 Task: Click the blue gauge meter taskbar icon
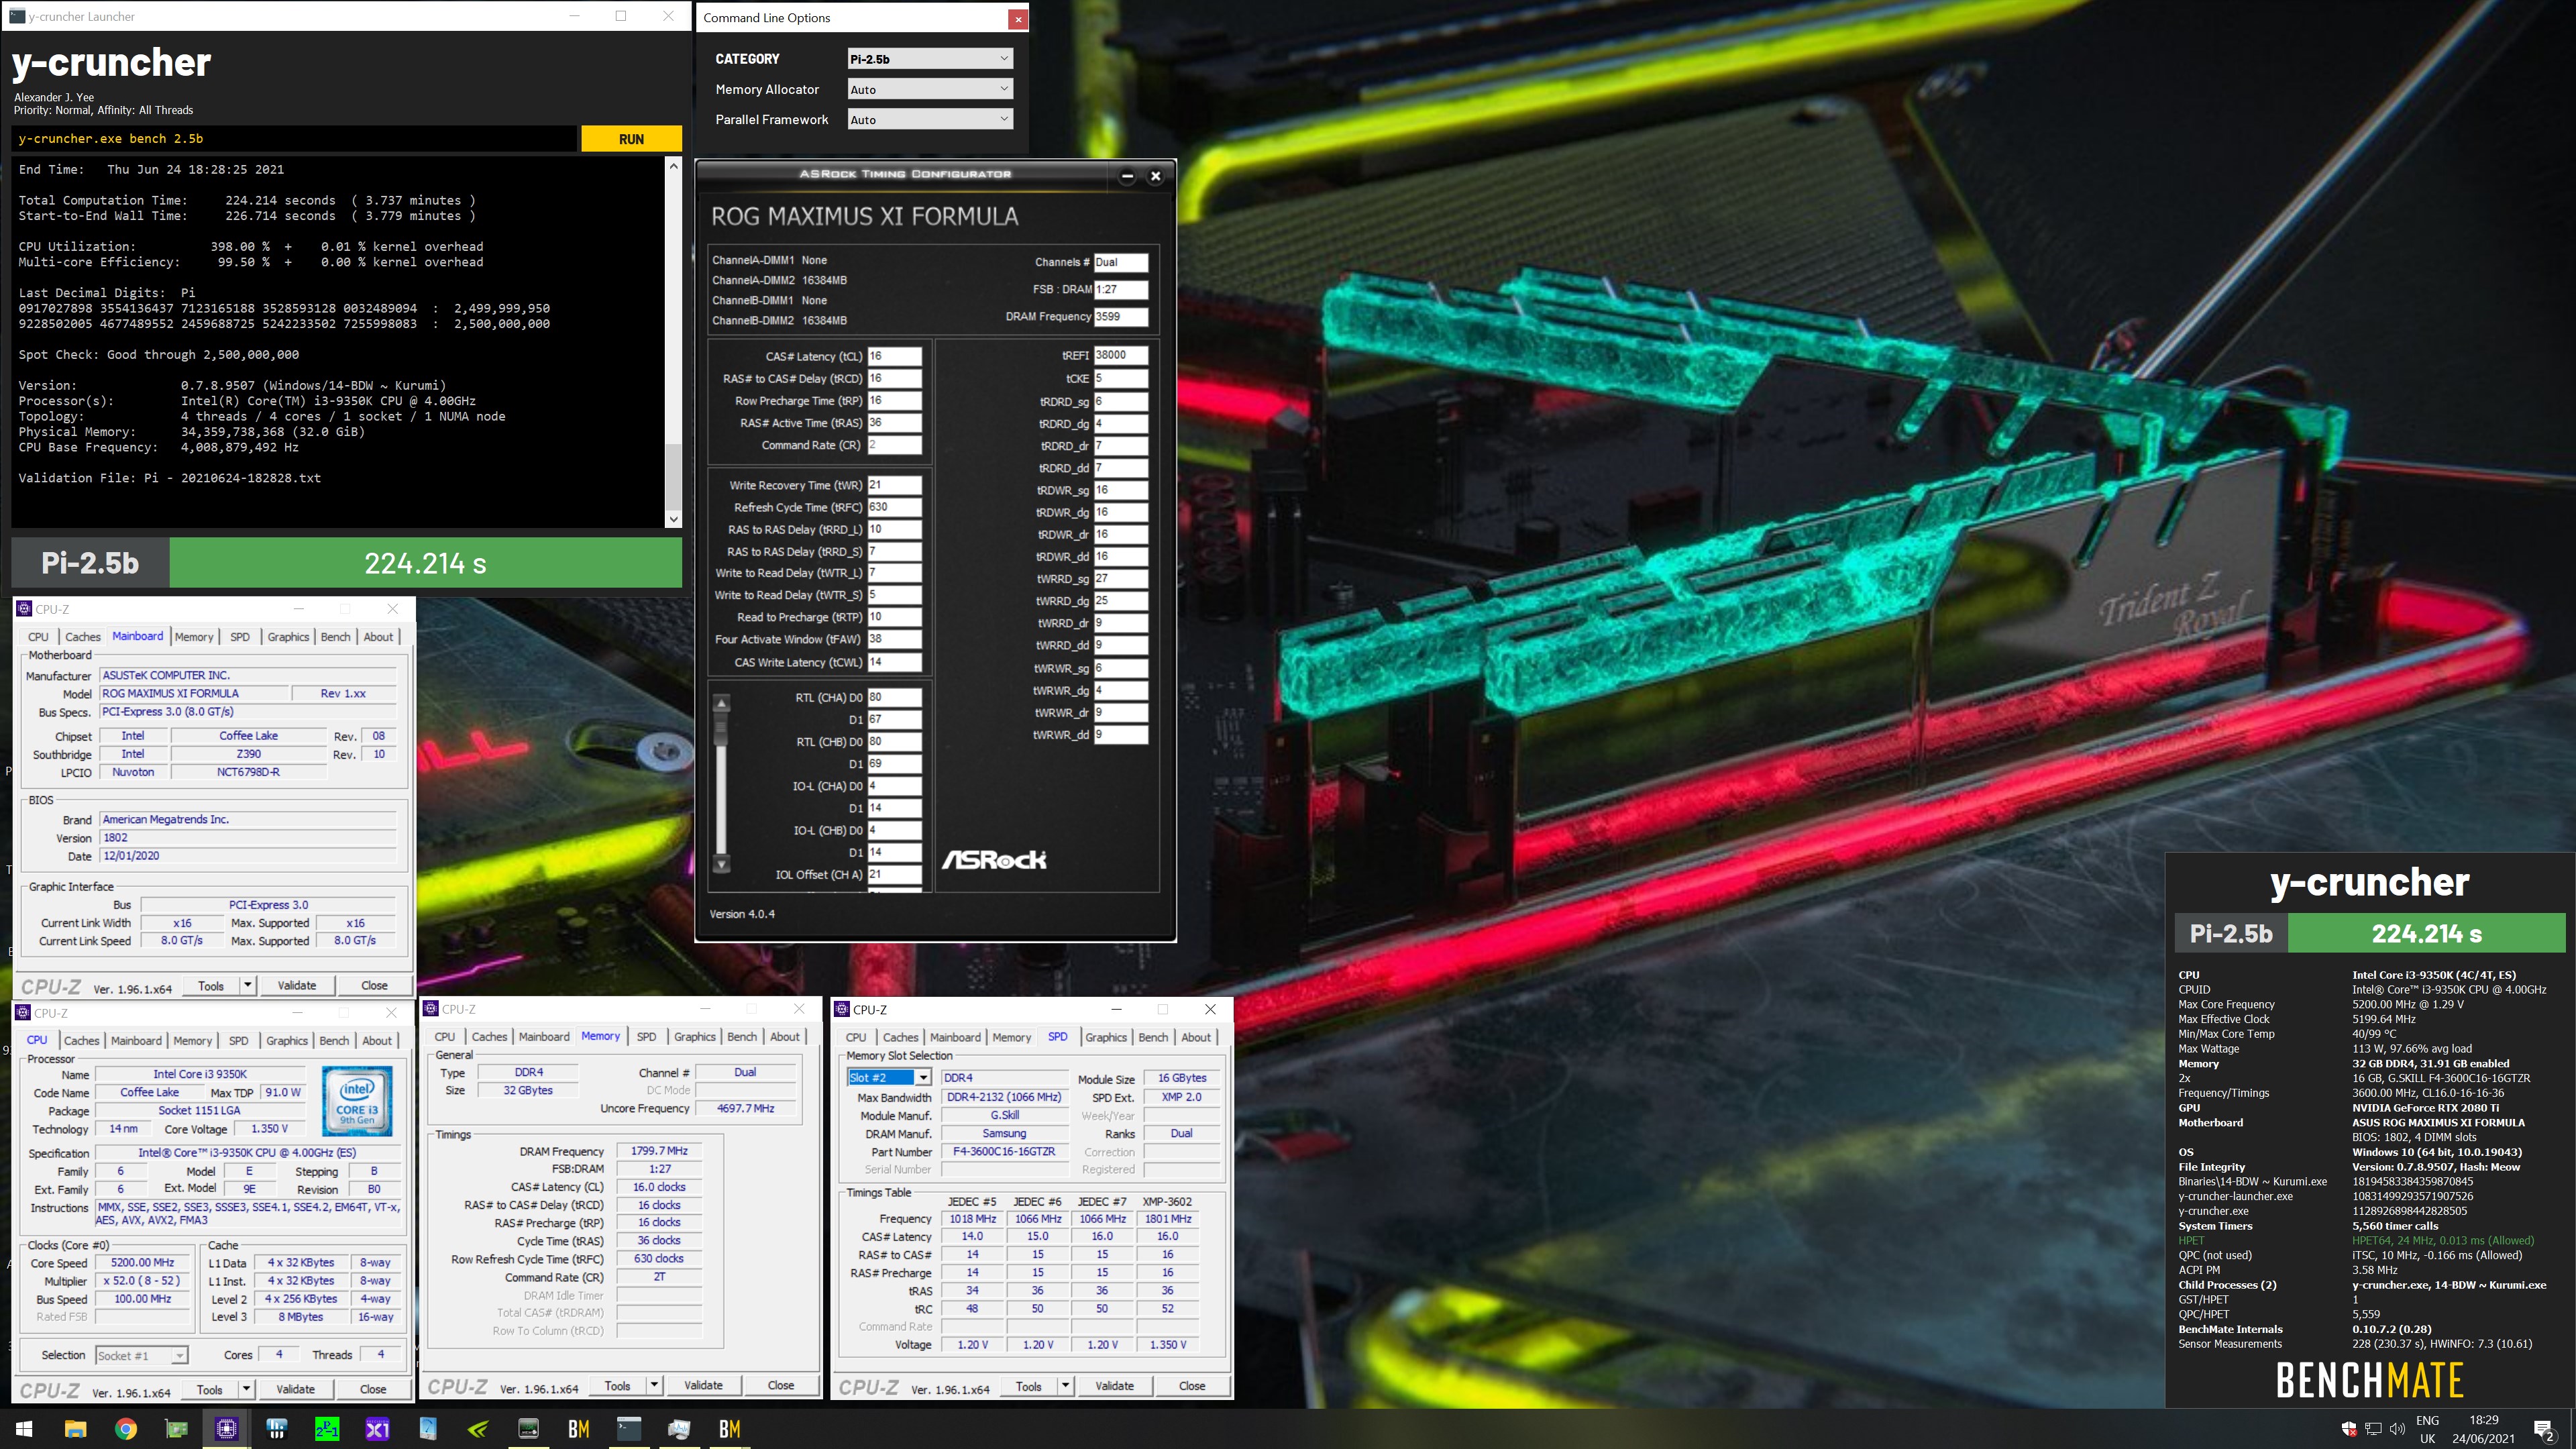[428, 1429]
